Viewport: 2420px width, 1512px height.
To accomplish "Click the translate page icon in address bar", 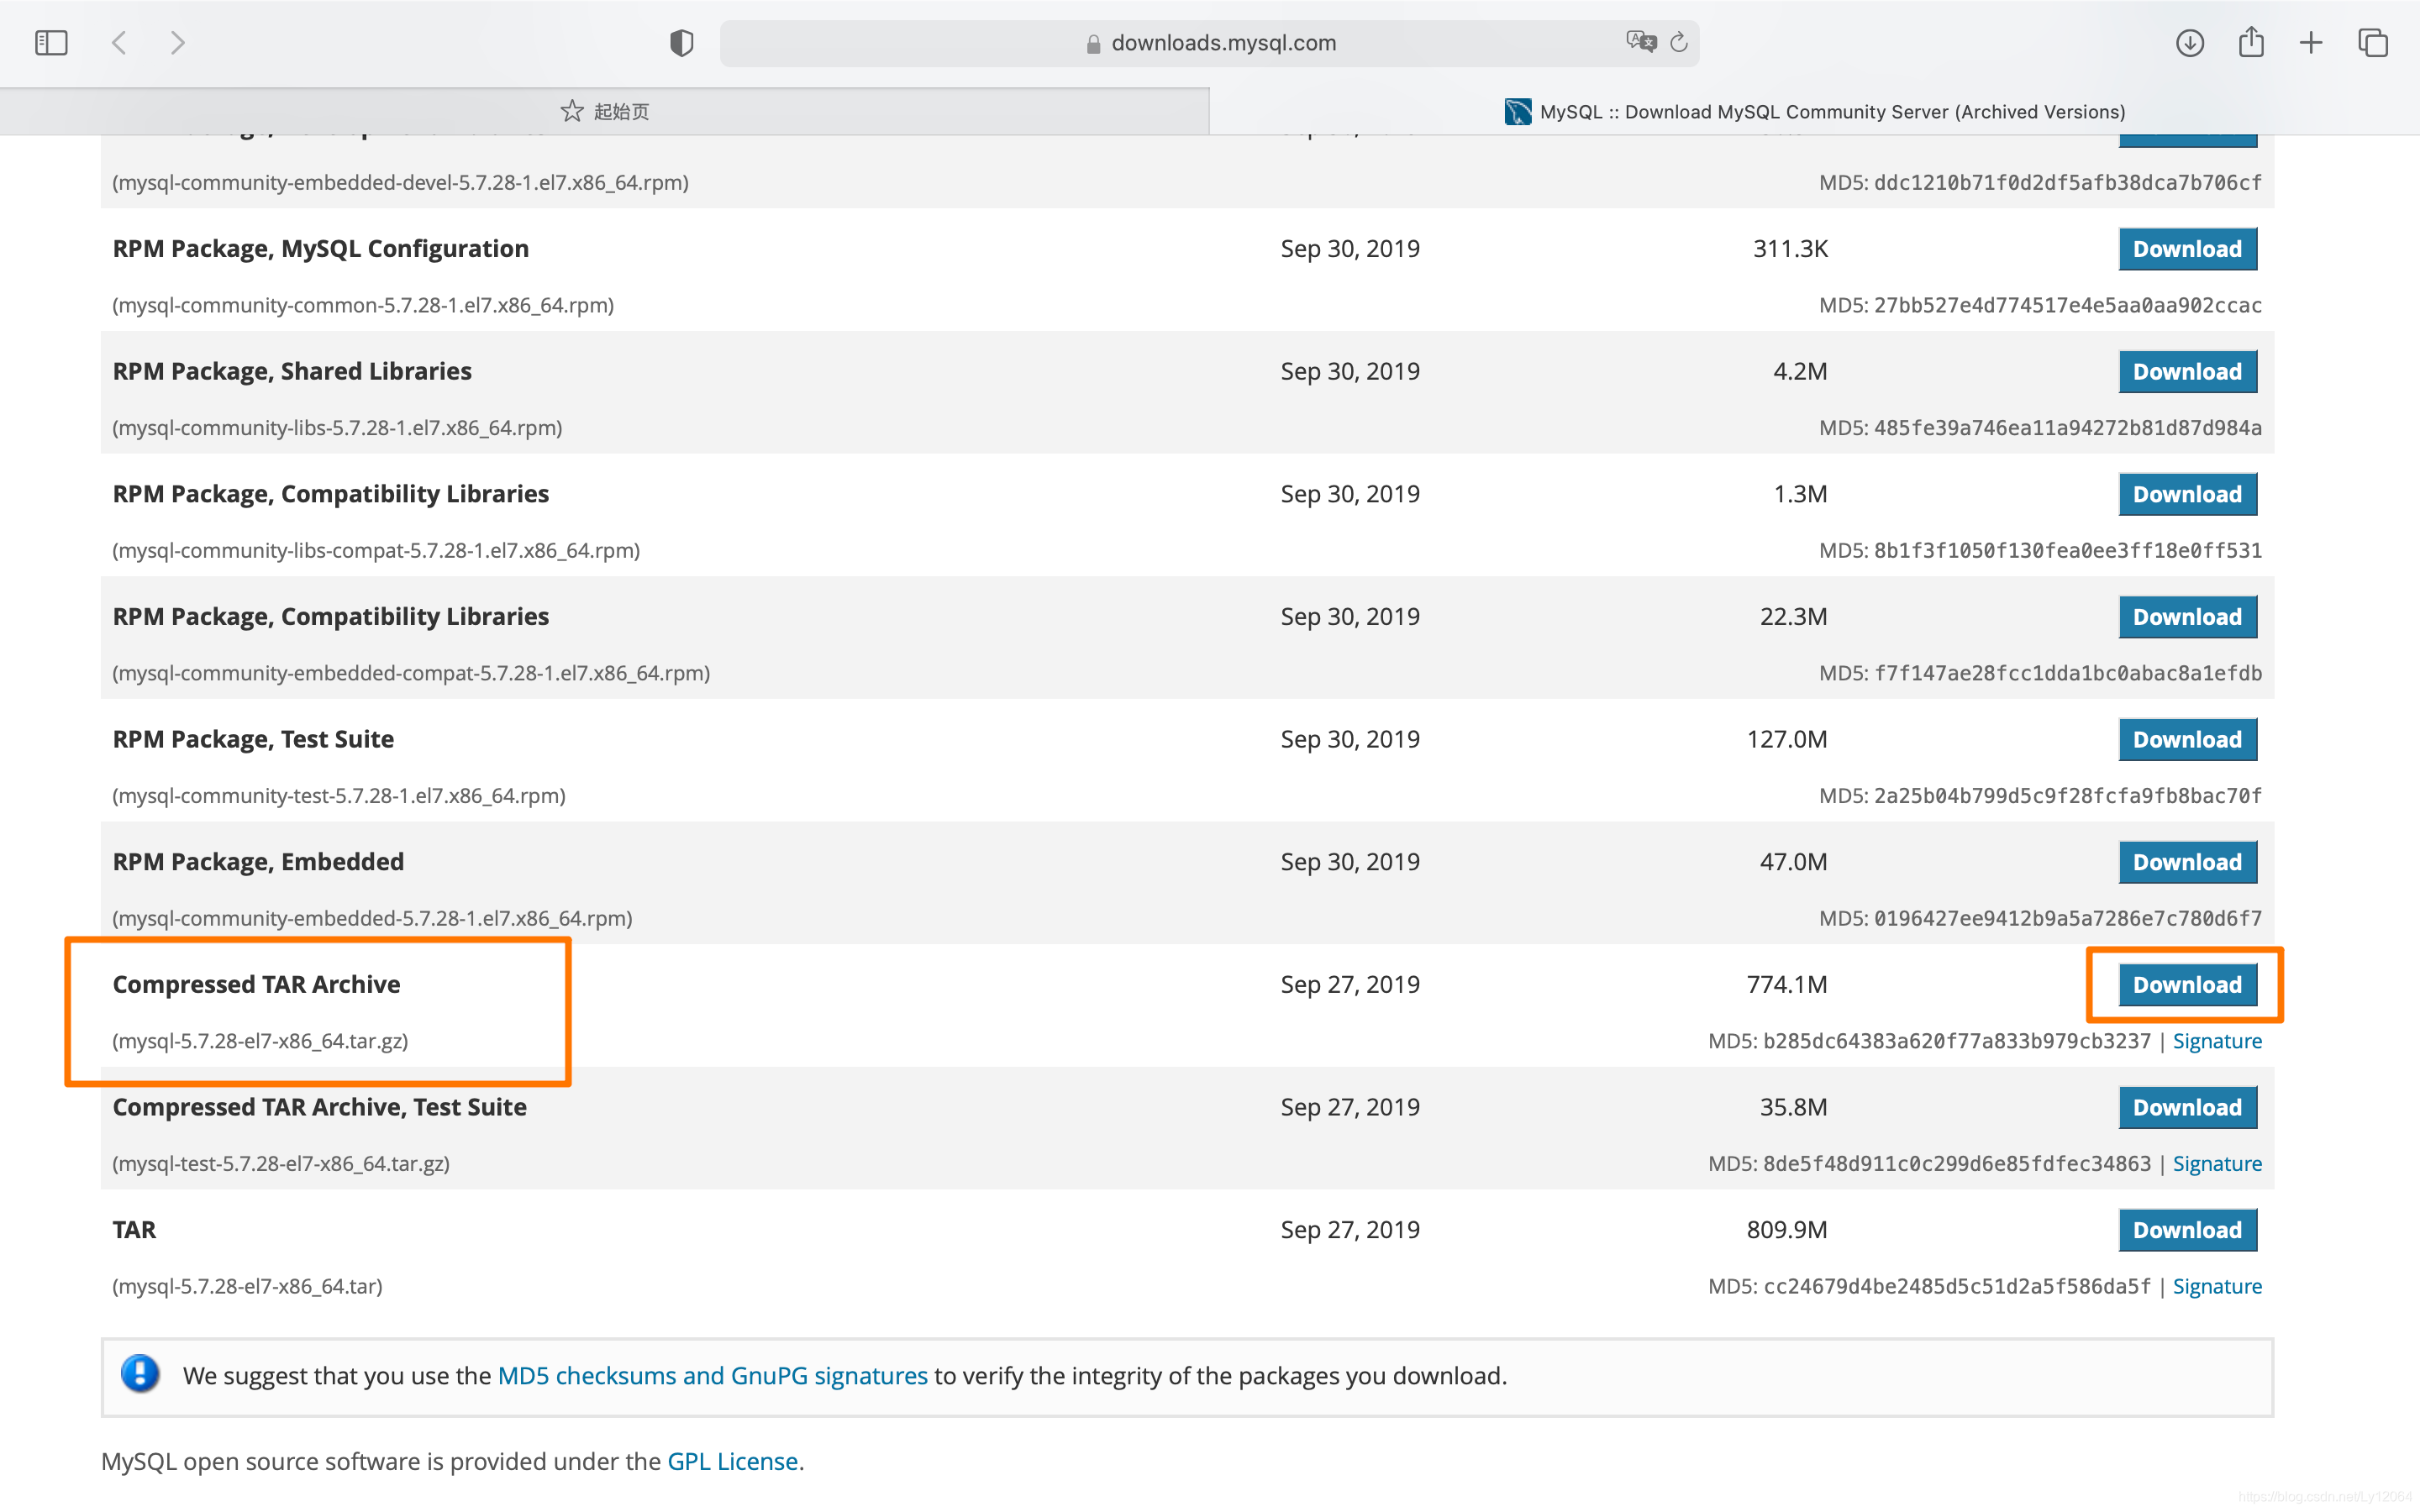I will (x=1641, y=42).
